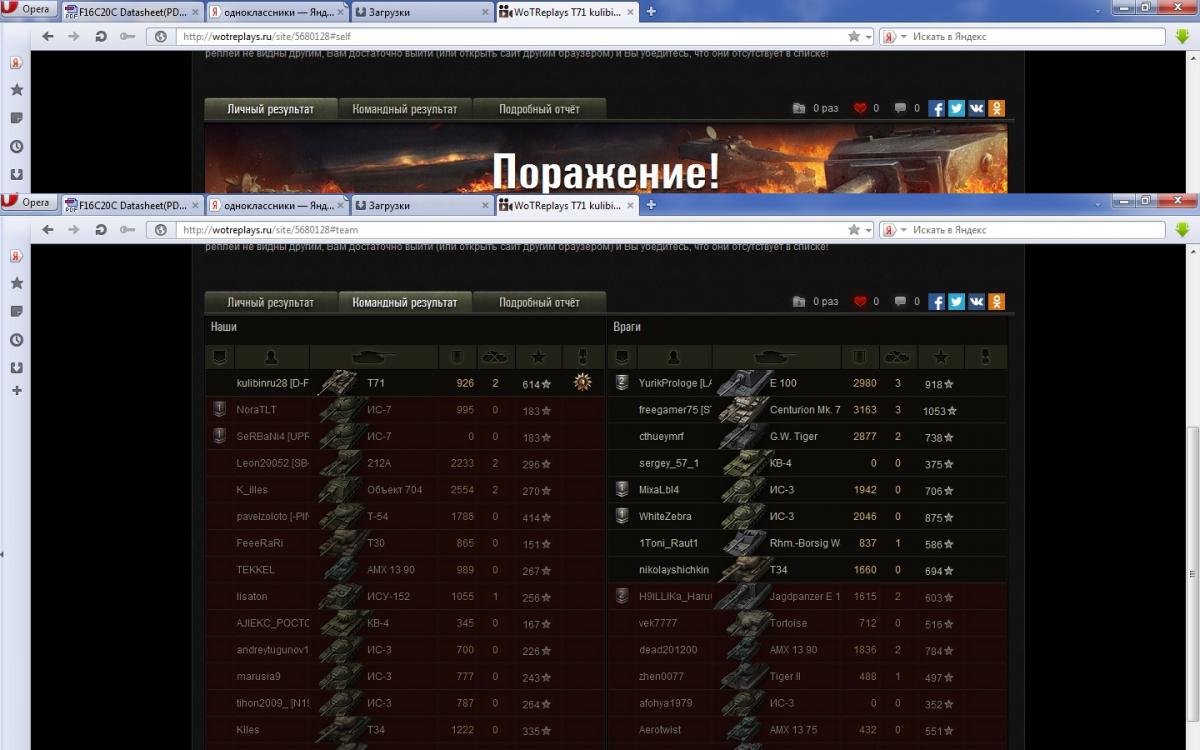Open Командный результат tab in upper page
This screenshot has width=1200, height=750.
point(404,108)
